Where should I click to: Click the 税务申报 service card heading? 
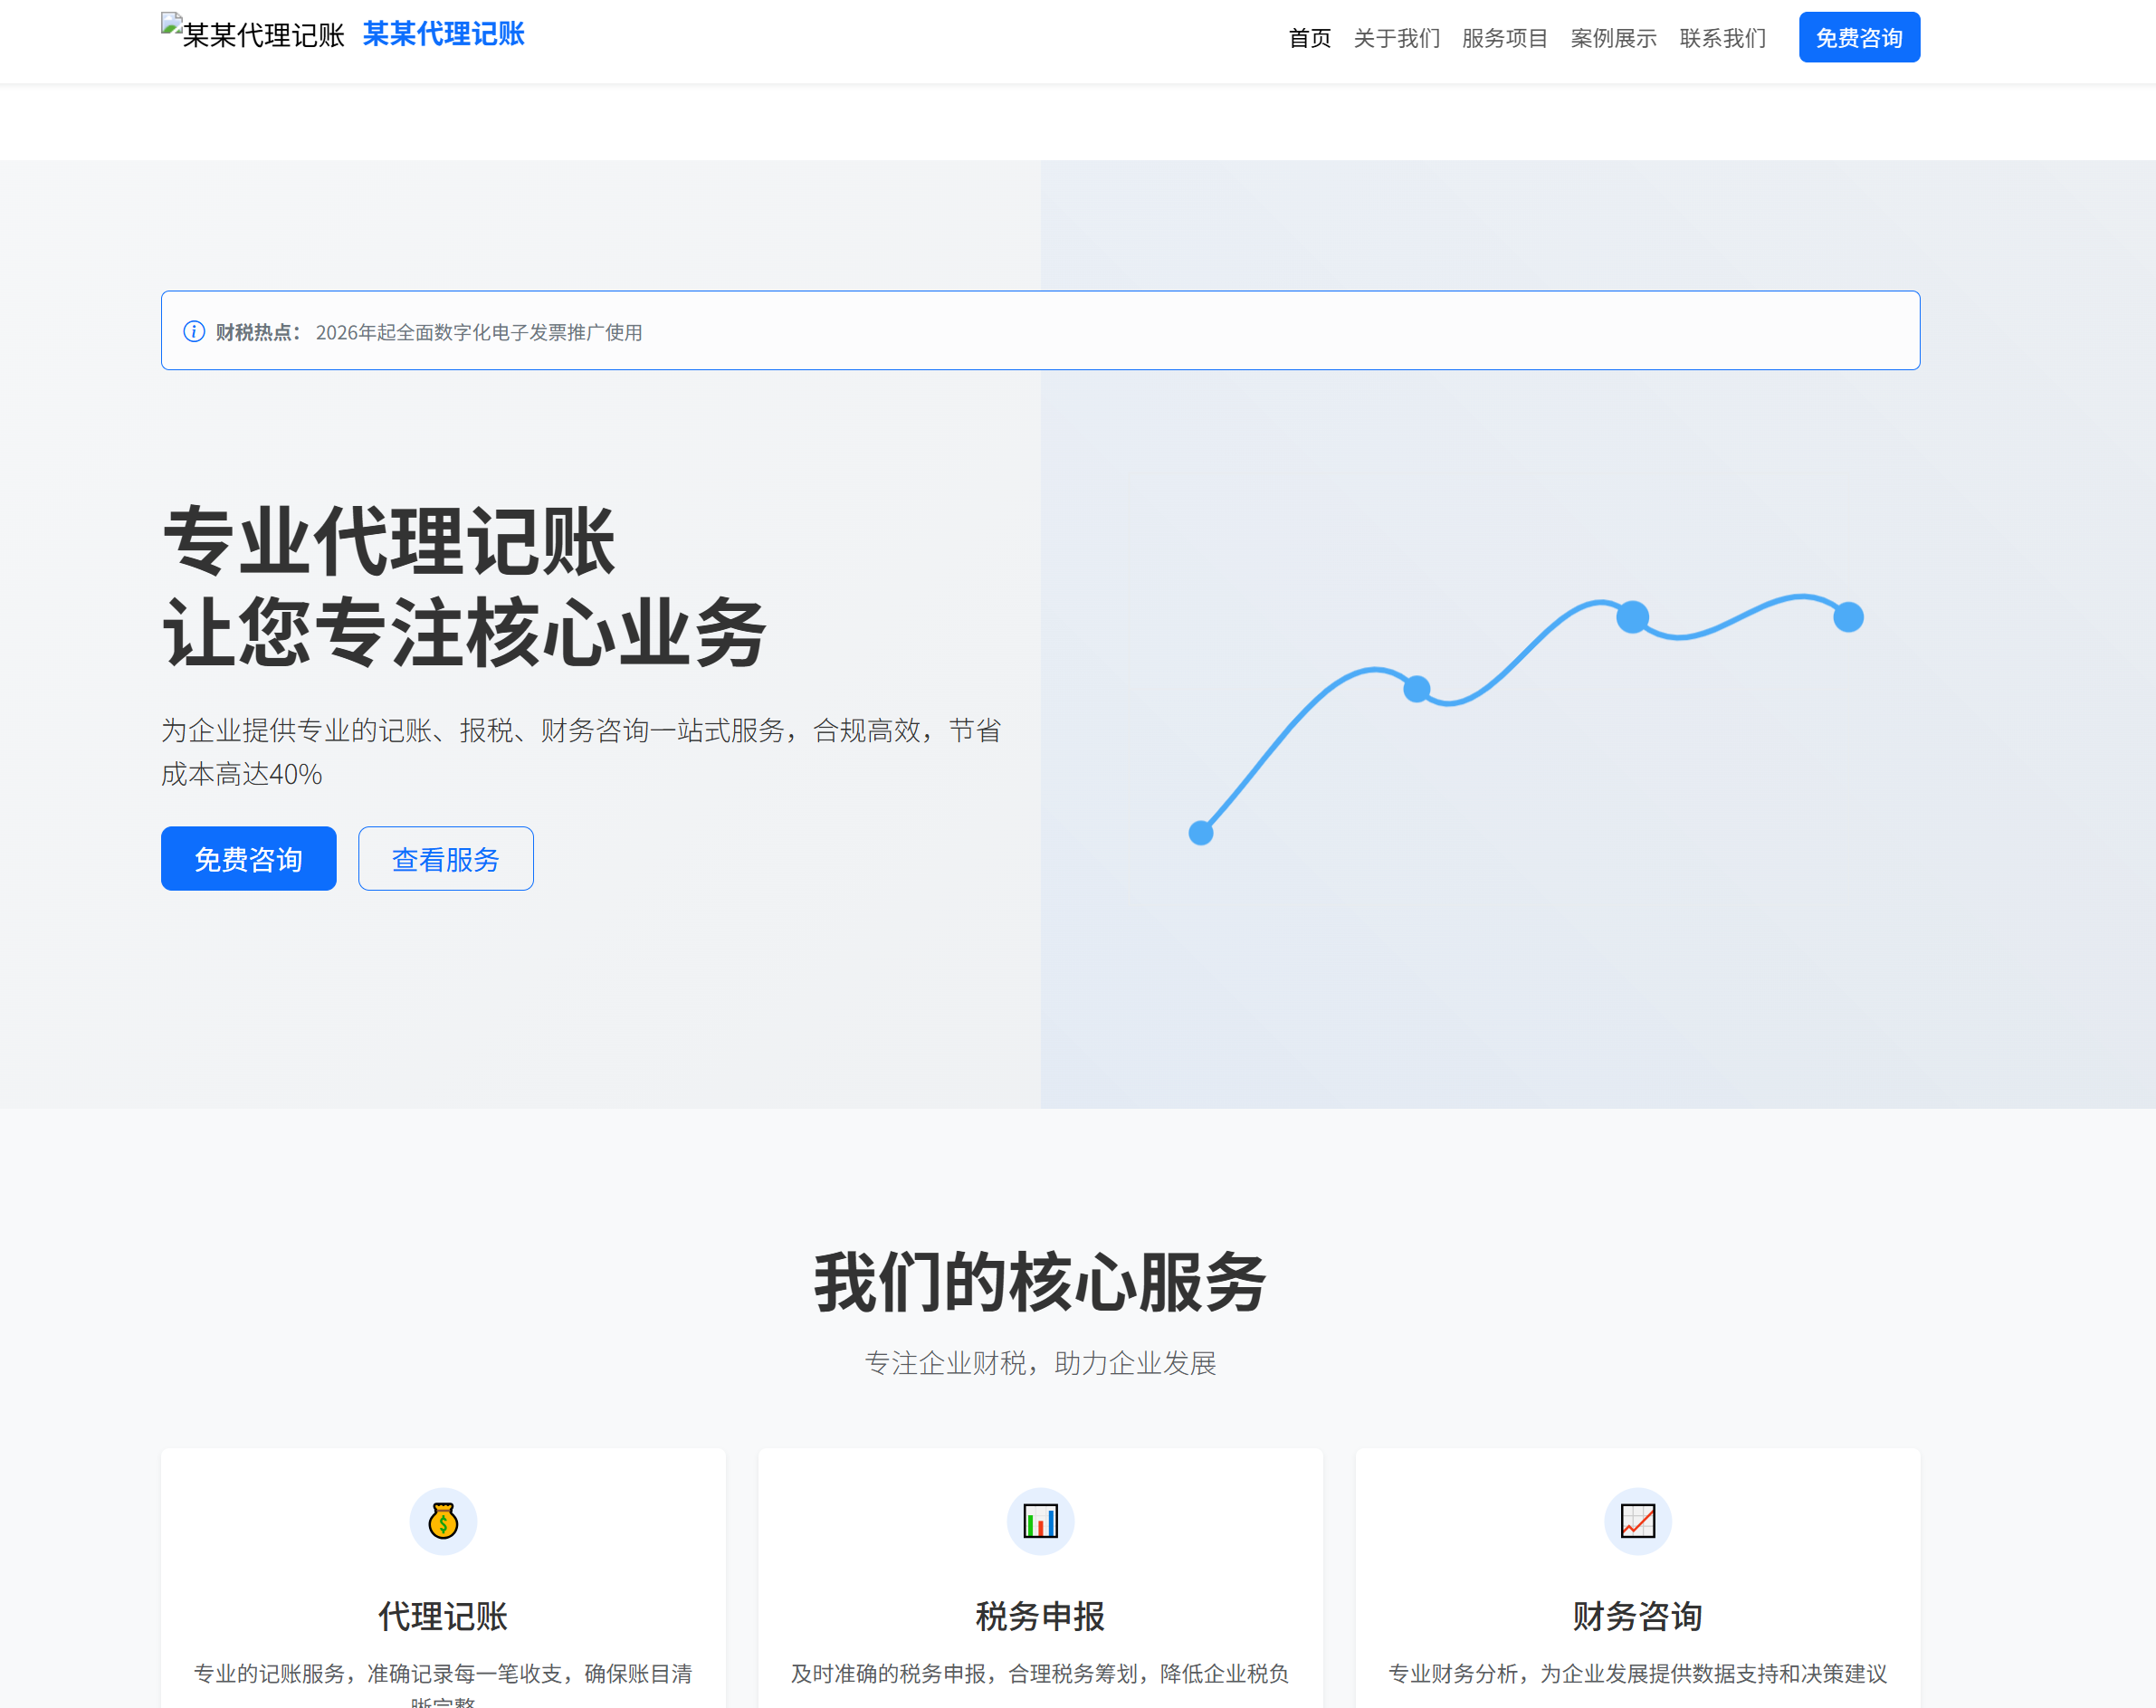[x=1040, y=1616]
